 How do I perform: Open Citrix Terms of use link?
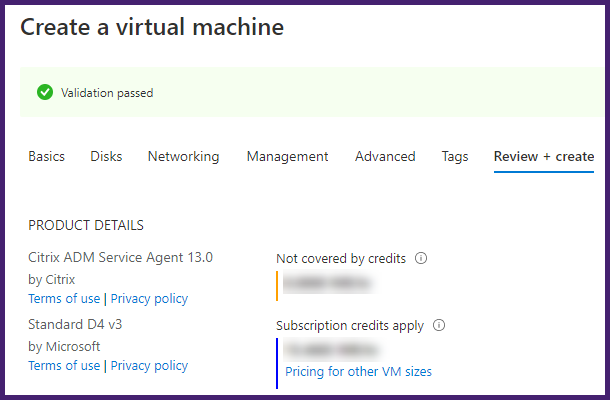point(64,298)
